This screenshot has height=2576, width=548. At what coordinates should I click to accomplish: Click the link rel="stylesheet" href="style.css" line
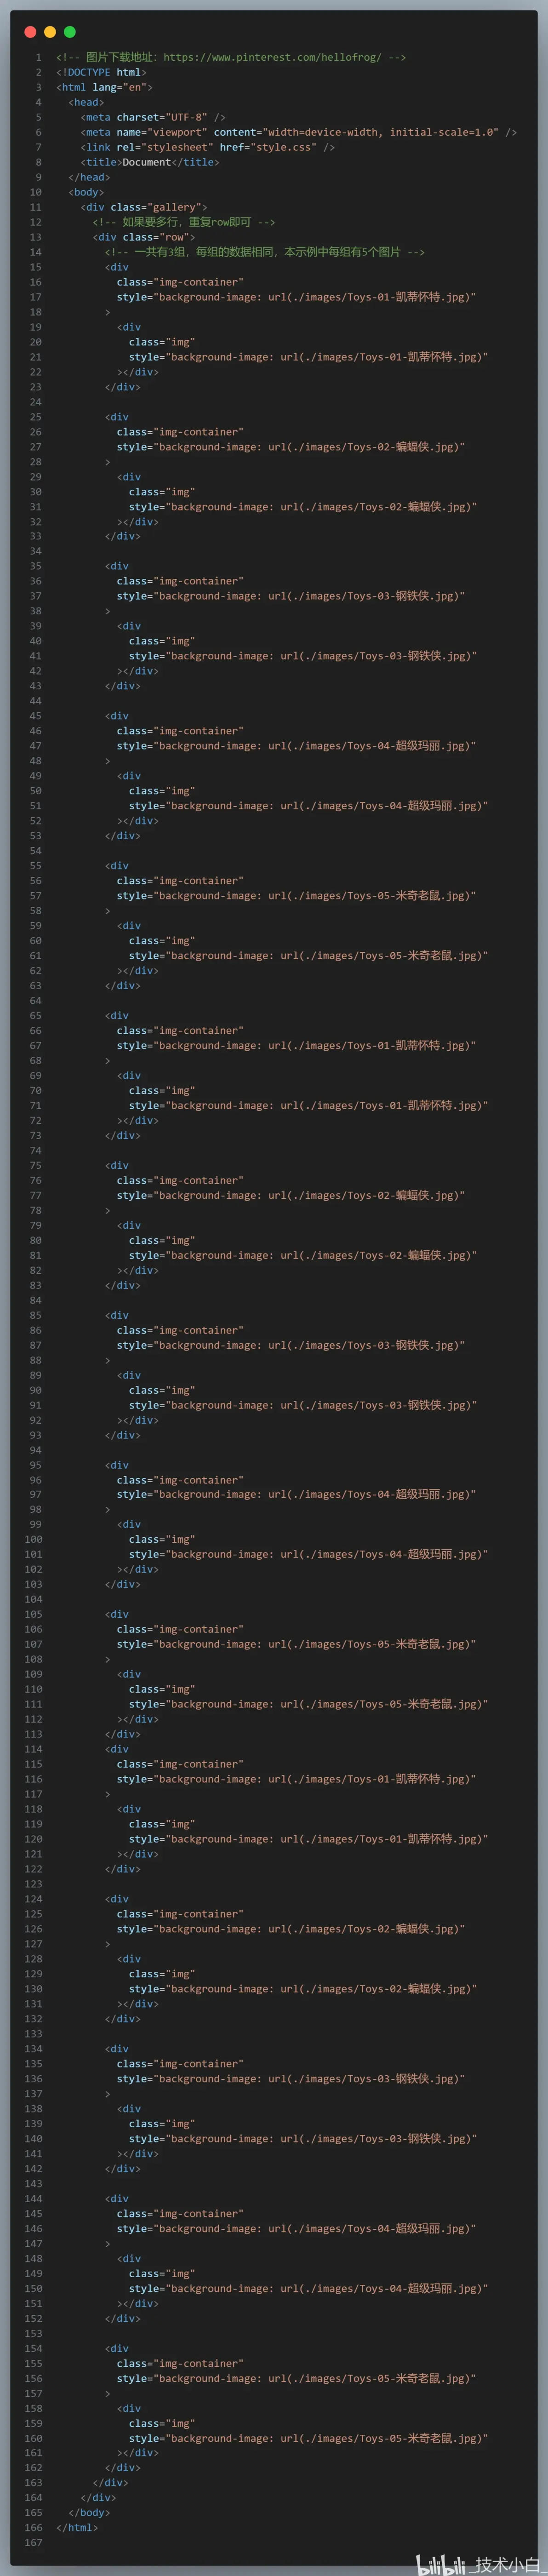pyautogui.click(x=208, y=147)
